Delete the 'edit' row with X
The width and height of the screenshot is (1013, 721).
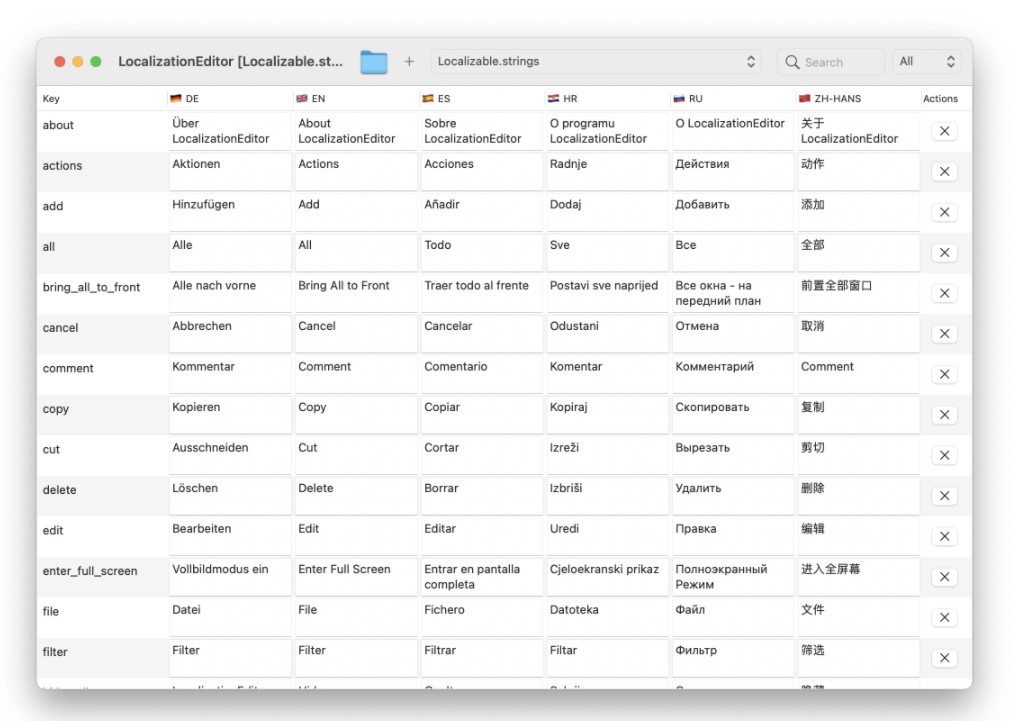point(944,537)
